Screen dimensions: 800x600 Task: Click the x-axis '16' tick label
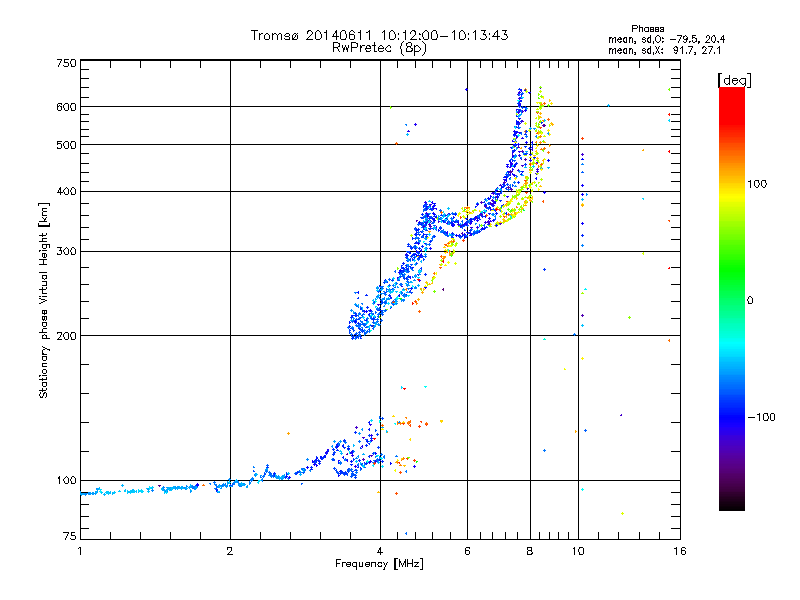[x=680, y=551]
